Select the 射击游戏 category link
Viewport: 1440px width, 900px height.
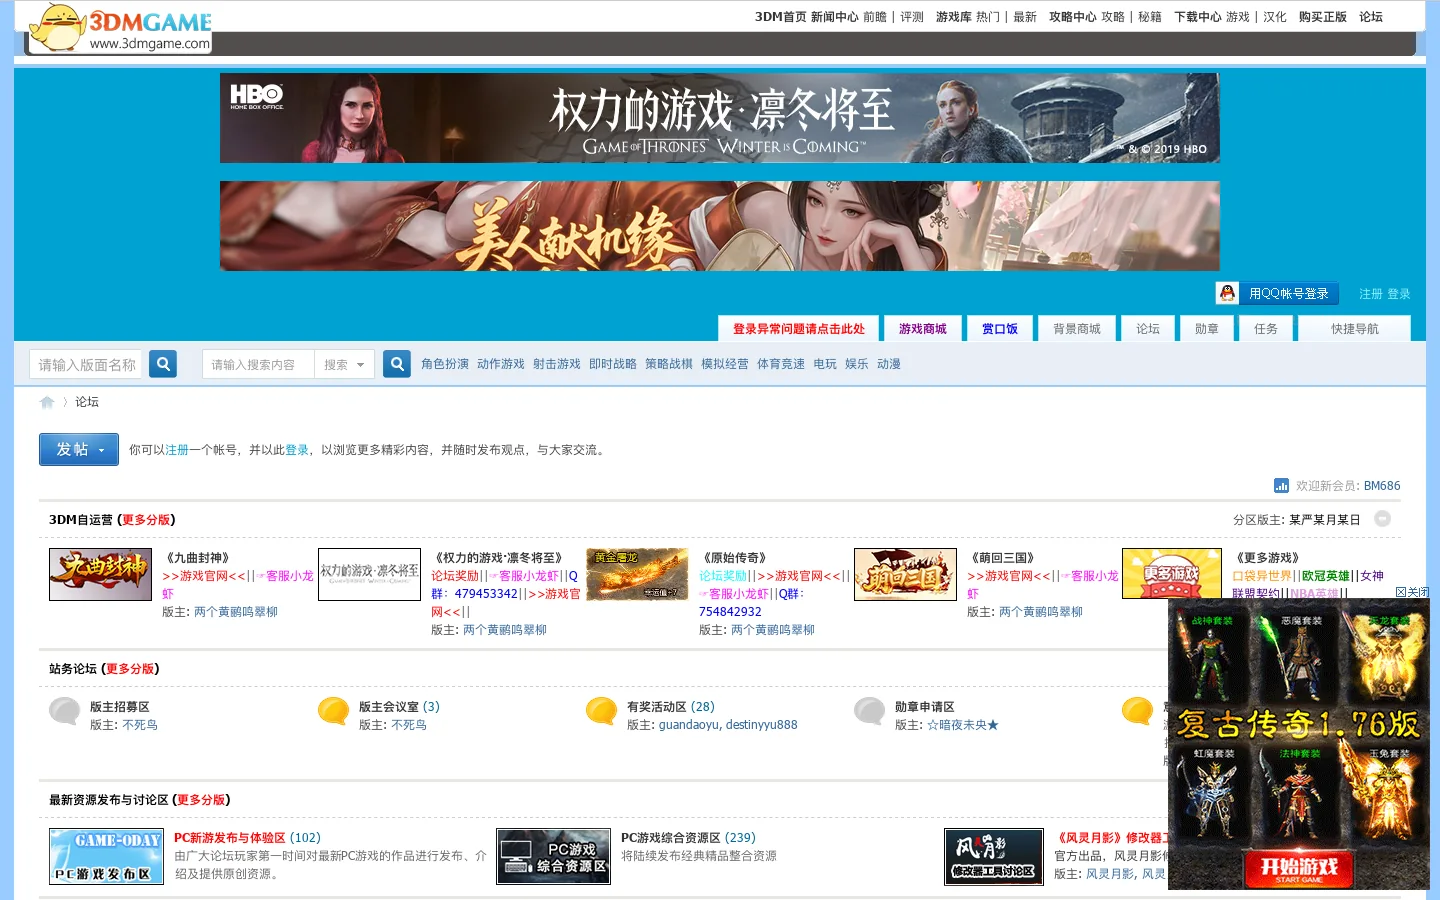(x=557, y=364)
